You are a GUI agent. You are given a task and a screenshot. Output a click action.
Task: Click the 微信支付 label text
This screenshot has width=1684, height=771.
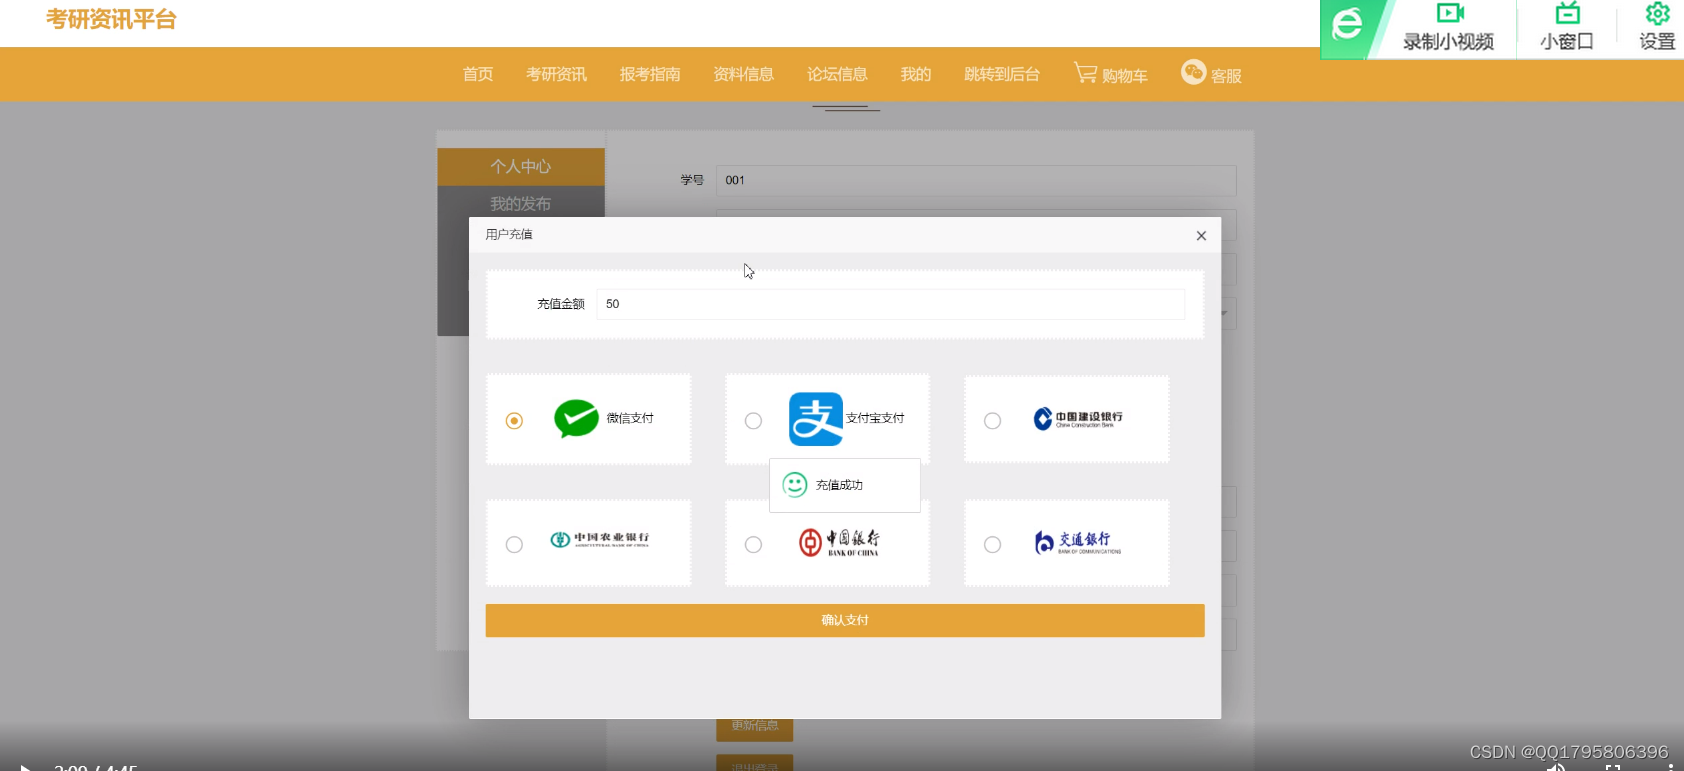[x=630, y=418]
